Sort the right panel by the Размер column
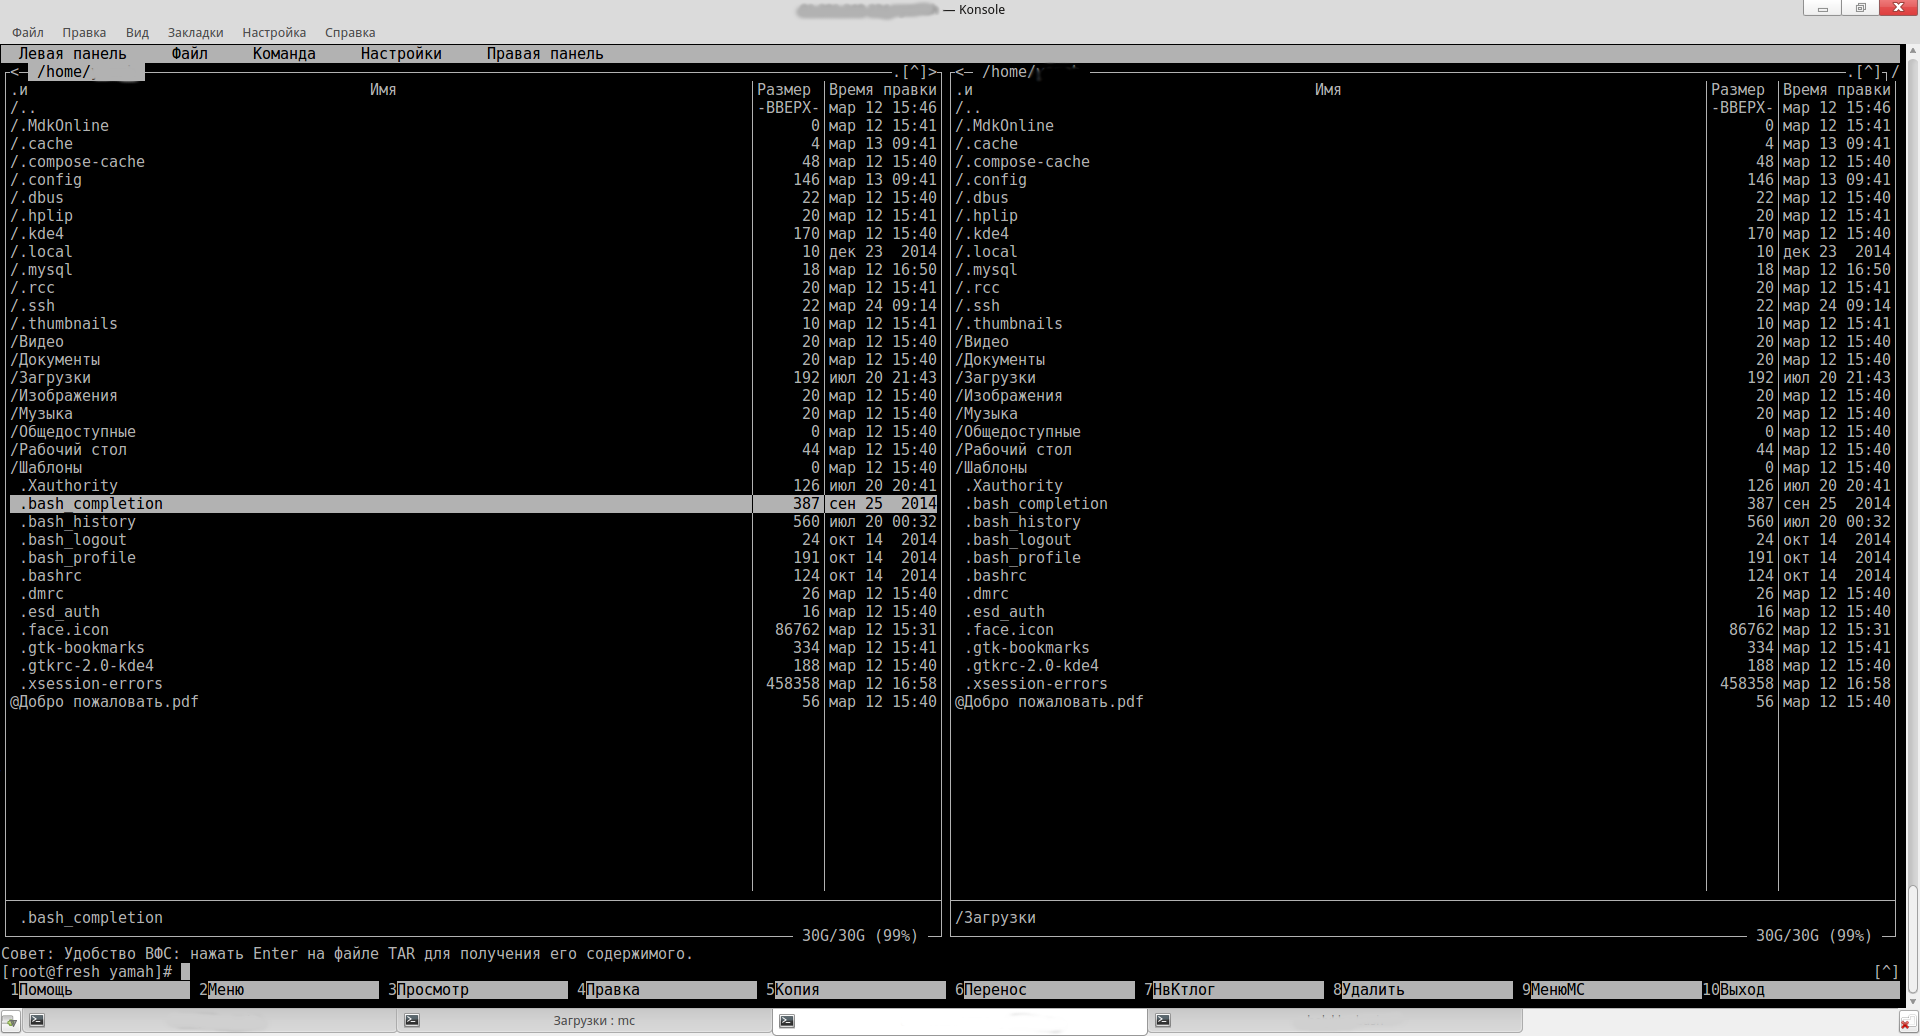This screenshot has width=1920, height=1036. (1738, 90)
